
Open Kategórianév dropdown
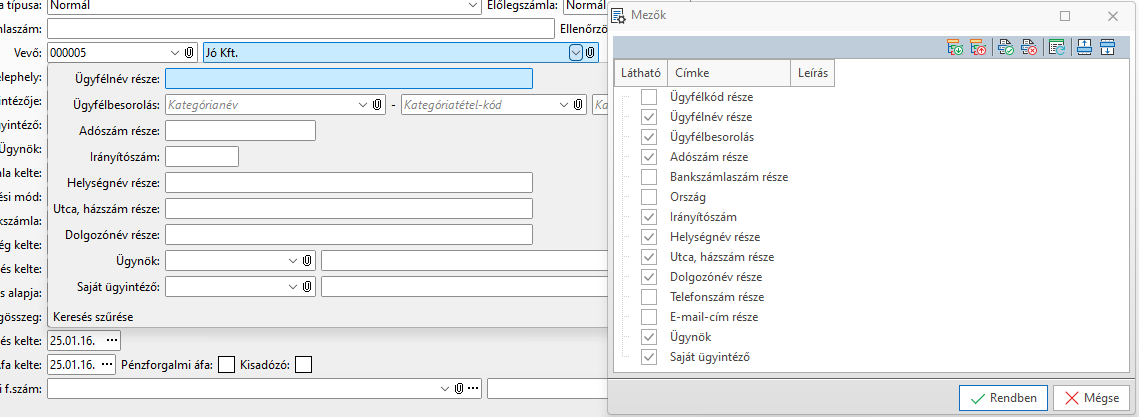click(x=363, y=105)
